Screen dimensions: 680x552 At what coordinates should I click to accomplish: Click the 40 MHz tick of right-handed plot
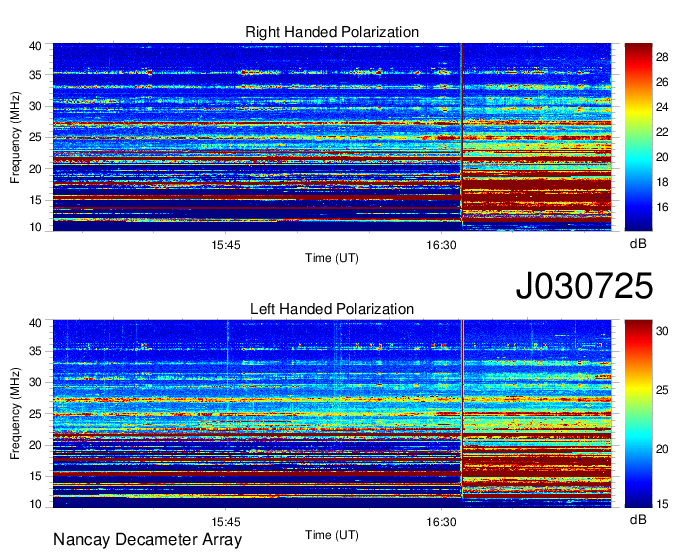[35, 46]
